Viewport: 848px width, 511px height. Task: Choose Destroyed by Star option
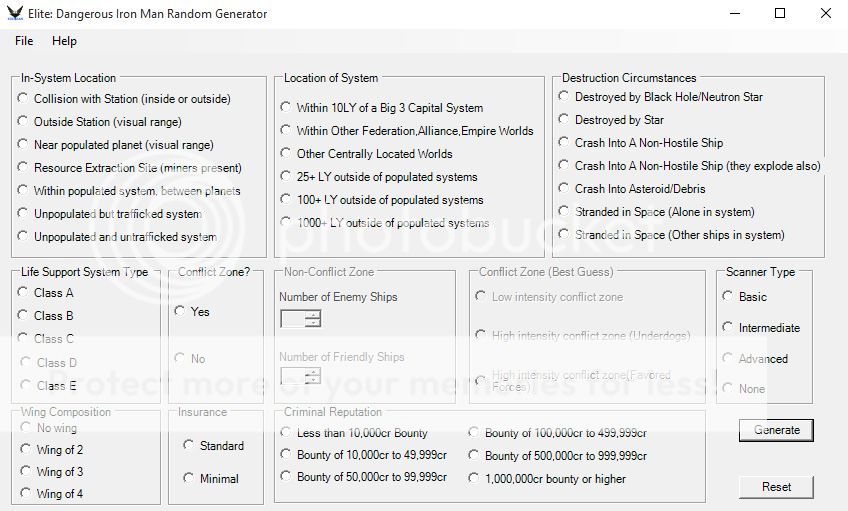click(x=611, y=120)
